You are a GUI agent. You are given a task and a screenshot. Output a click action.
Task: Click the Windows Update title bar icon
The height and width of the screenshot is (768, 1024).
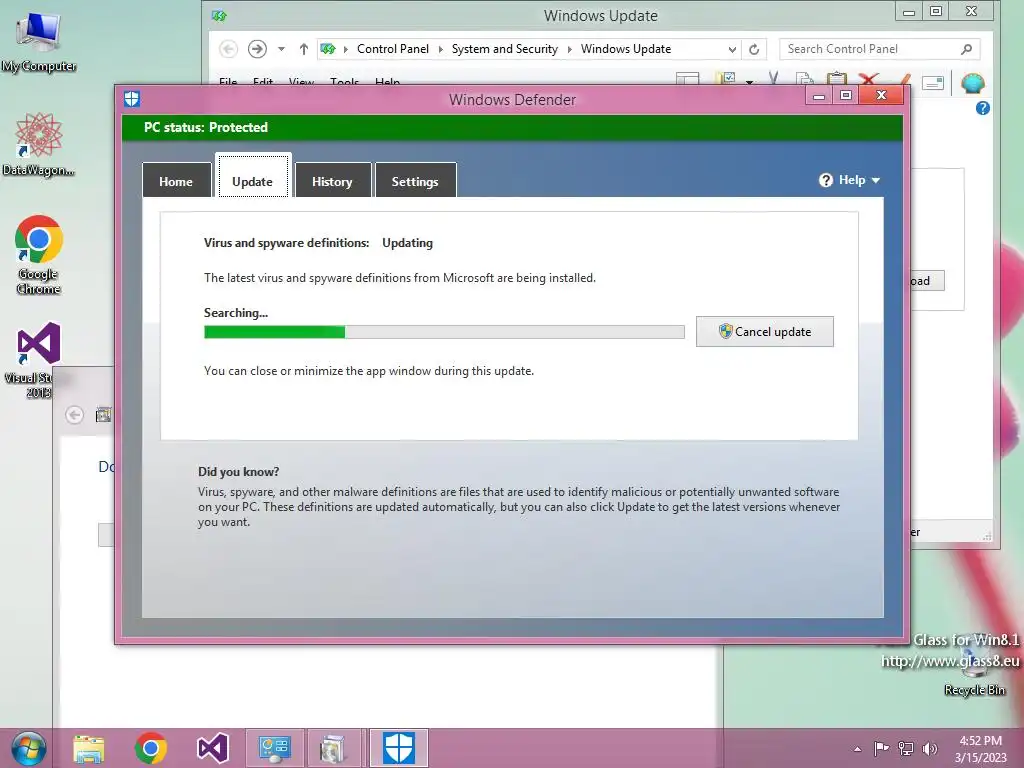pos(219,15)
